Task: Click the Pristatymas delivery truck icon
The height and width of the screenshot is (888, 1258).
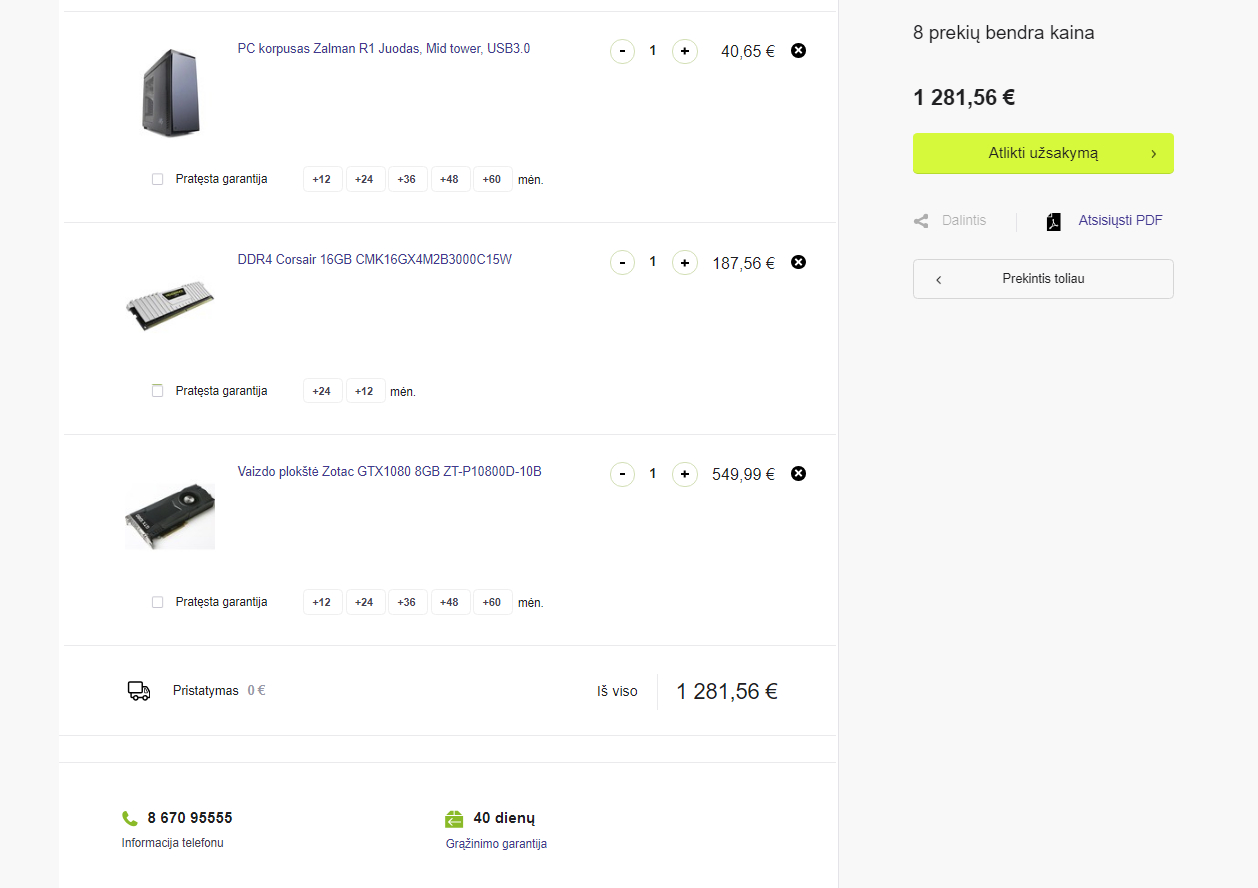Action: [139, 691]
